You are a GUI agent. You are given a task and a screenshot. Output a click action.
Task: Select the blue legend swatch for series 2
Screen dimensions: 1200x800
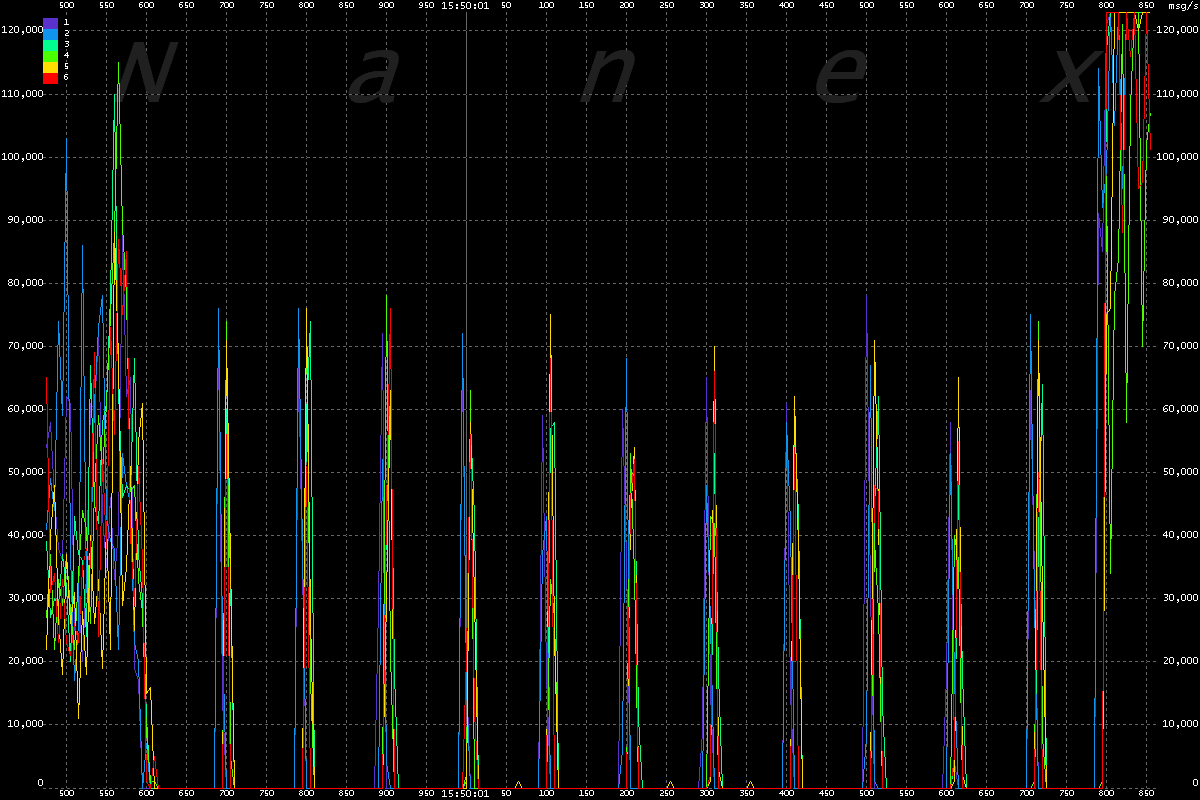point(50,33)
